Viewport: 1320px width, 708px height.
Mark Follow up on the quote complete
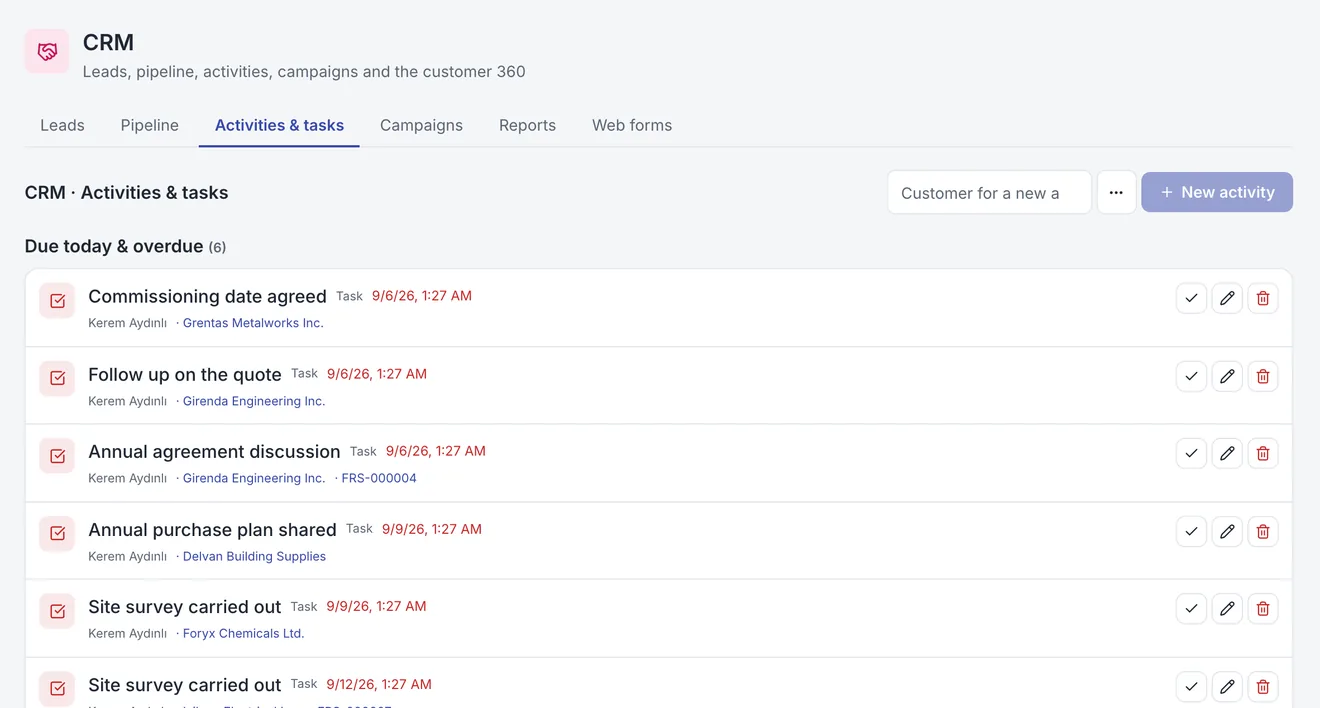tap(1191, 376)
